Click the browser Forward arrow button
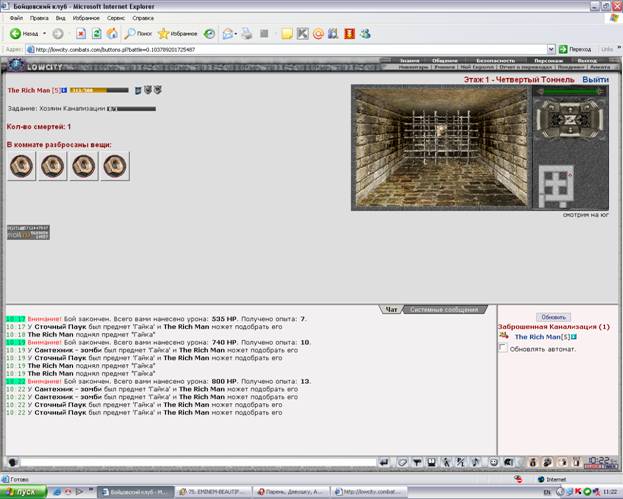The image size is (623, 499). (58, 34)
